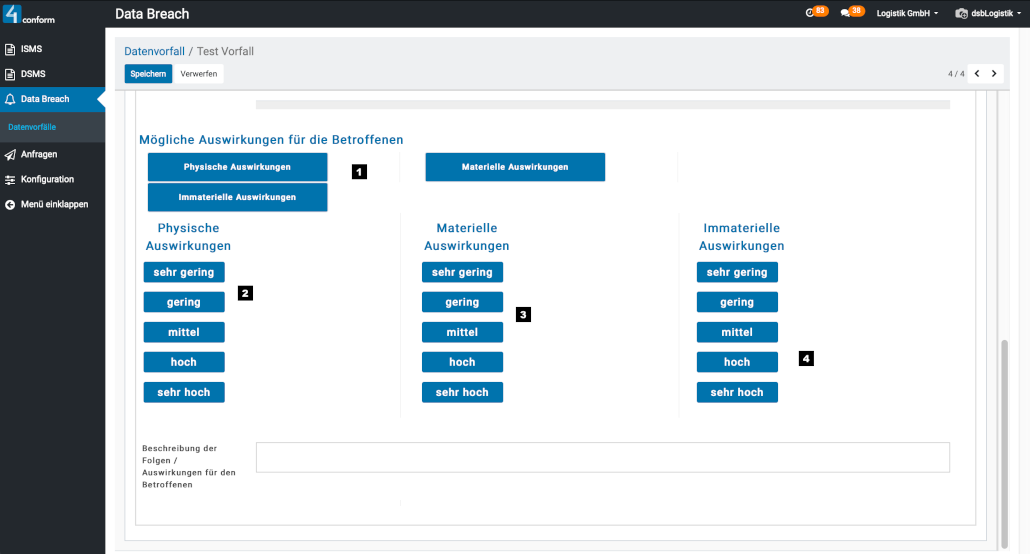Viewport: 1030px width, 554px height.
Task: Click the Beschreibung der Folgen text field
Action: 602,457
